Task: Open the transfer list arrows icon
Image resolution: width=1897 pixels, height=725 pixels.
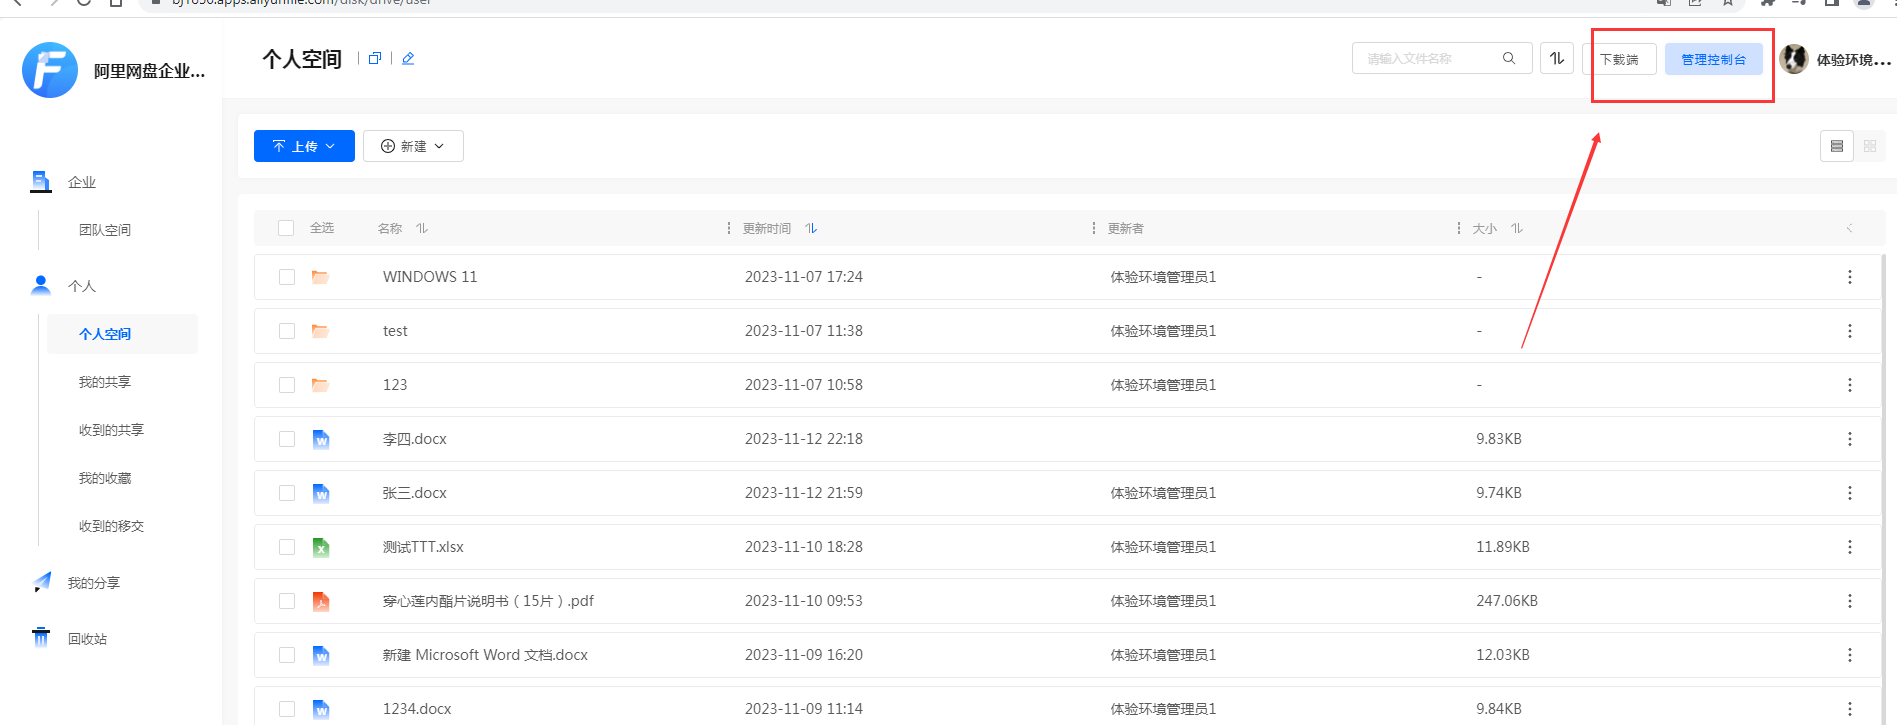Action: 1557,58
